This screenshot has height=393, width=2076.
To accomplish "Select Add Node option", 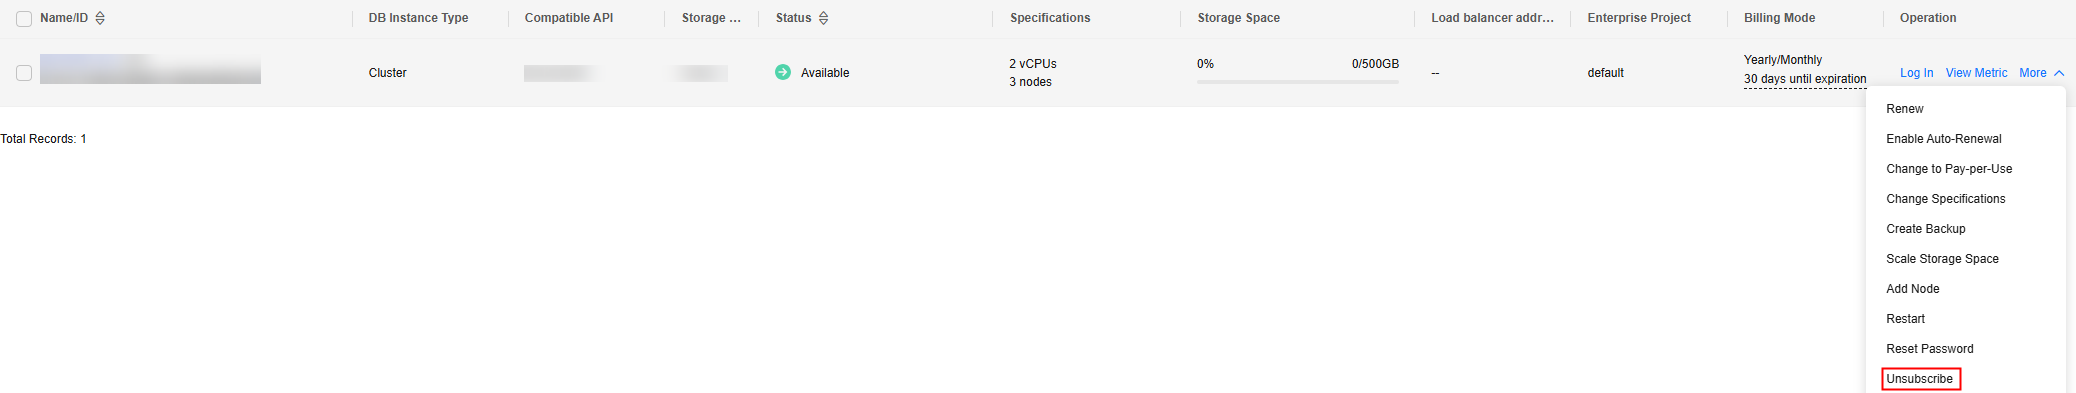I will (1913, 289).
